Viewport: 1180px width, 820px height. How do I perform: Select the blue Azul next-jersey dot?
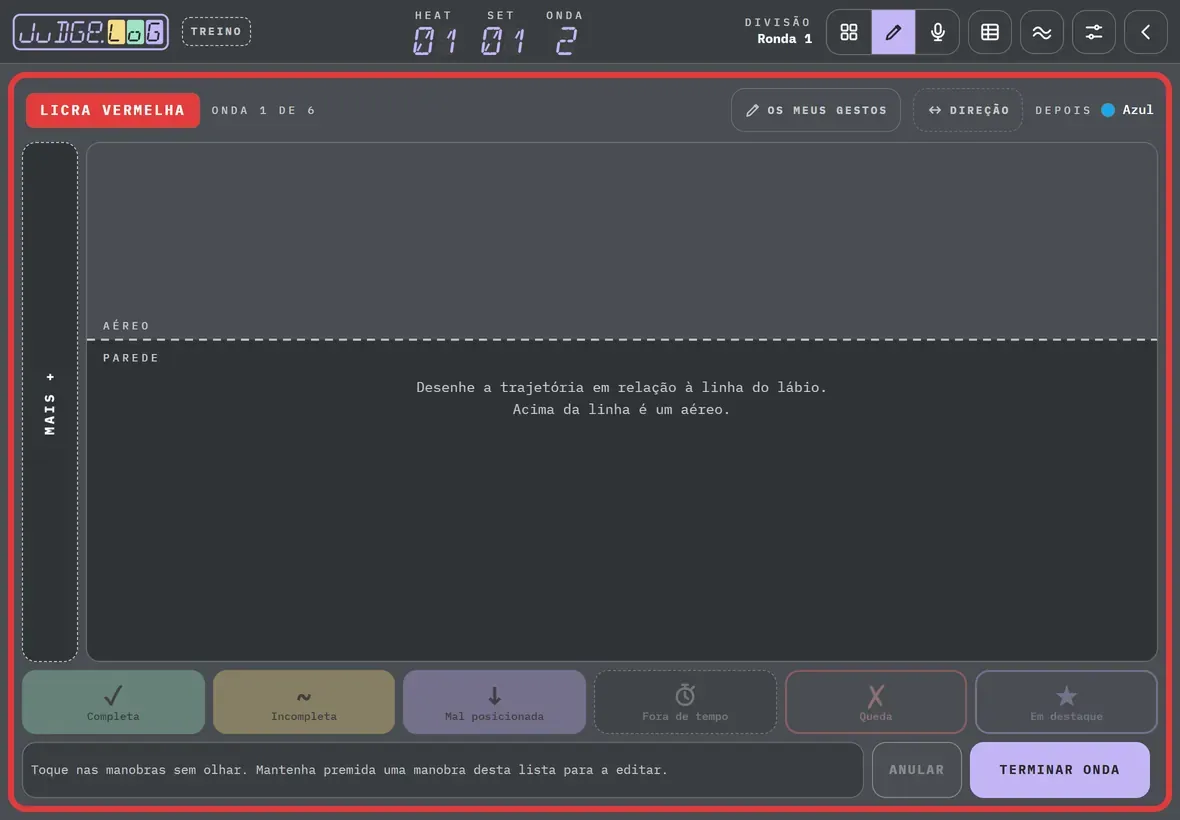click(1108, 110)
